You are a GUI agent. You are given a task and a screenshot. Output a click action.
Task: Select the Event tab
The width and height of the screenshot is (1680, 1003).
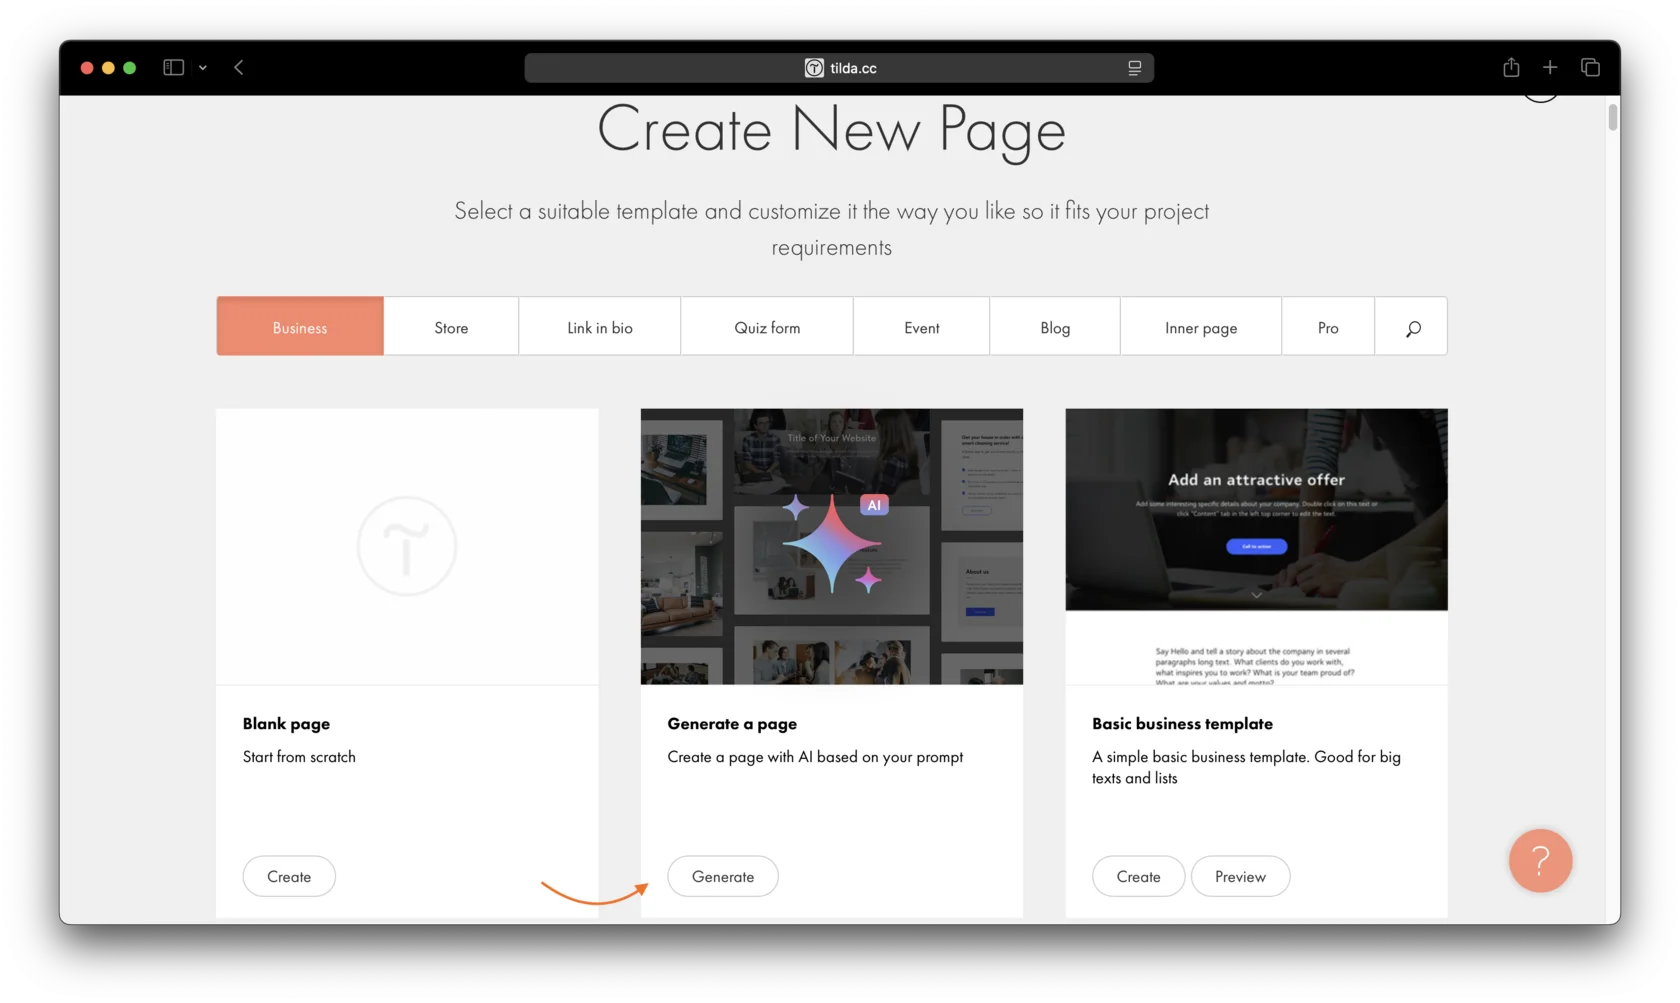click(x=922, y=326)
